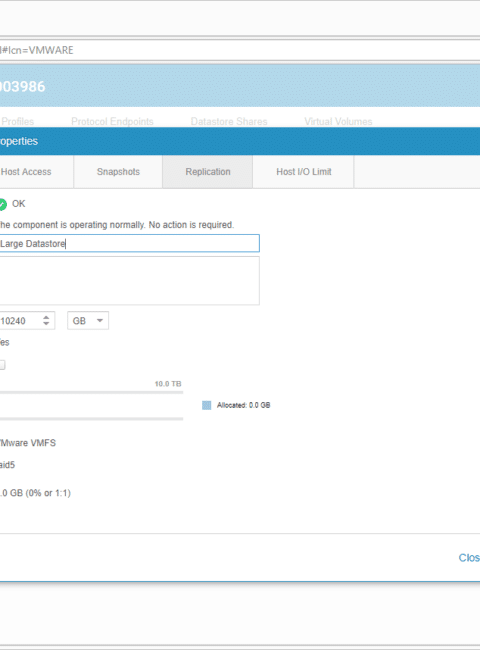This screenshot has width=480, height=650.
Task: Select the Replication tab
Action: pyautogui.click(x=208, y=172)
